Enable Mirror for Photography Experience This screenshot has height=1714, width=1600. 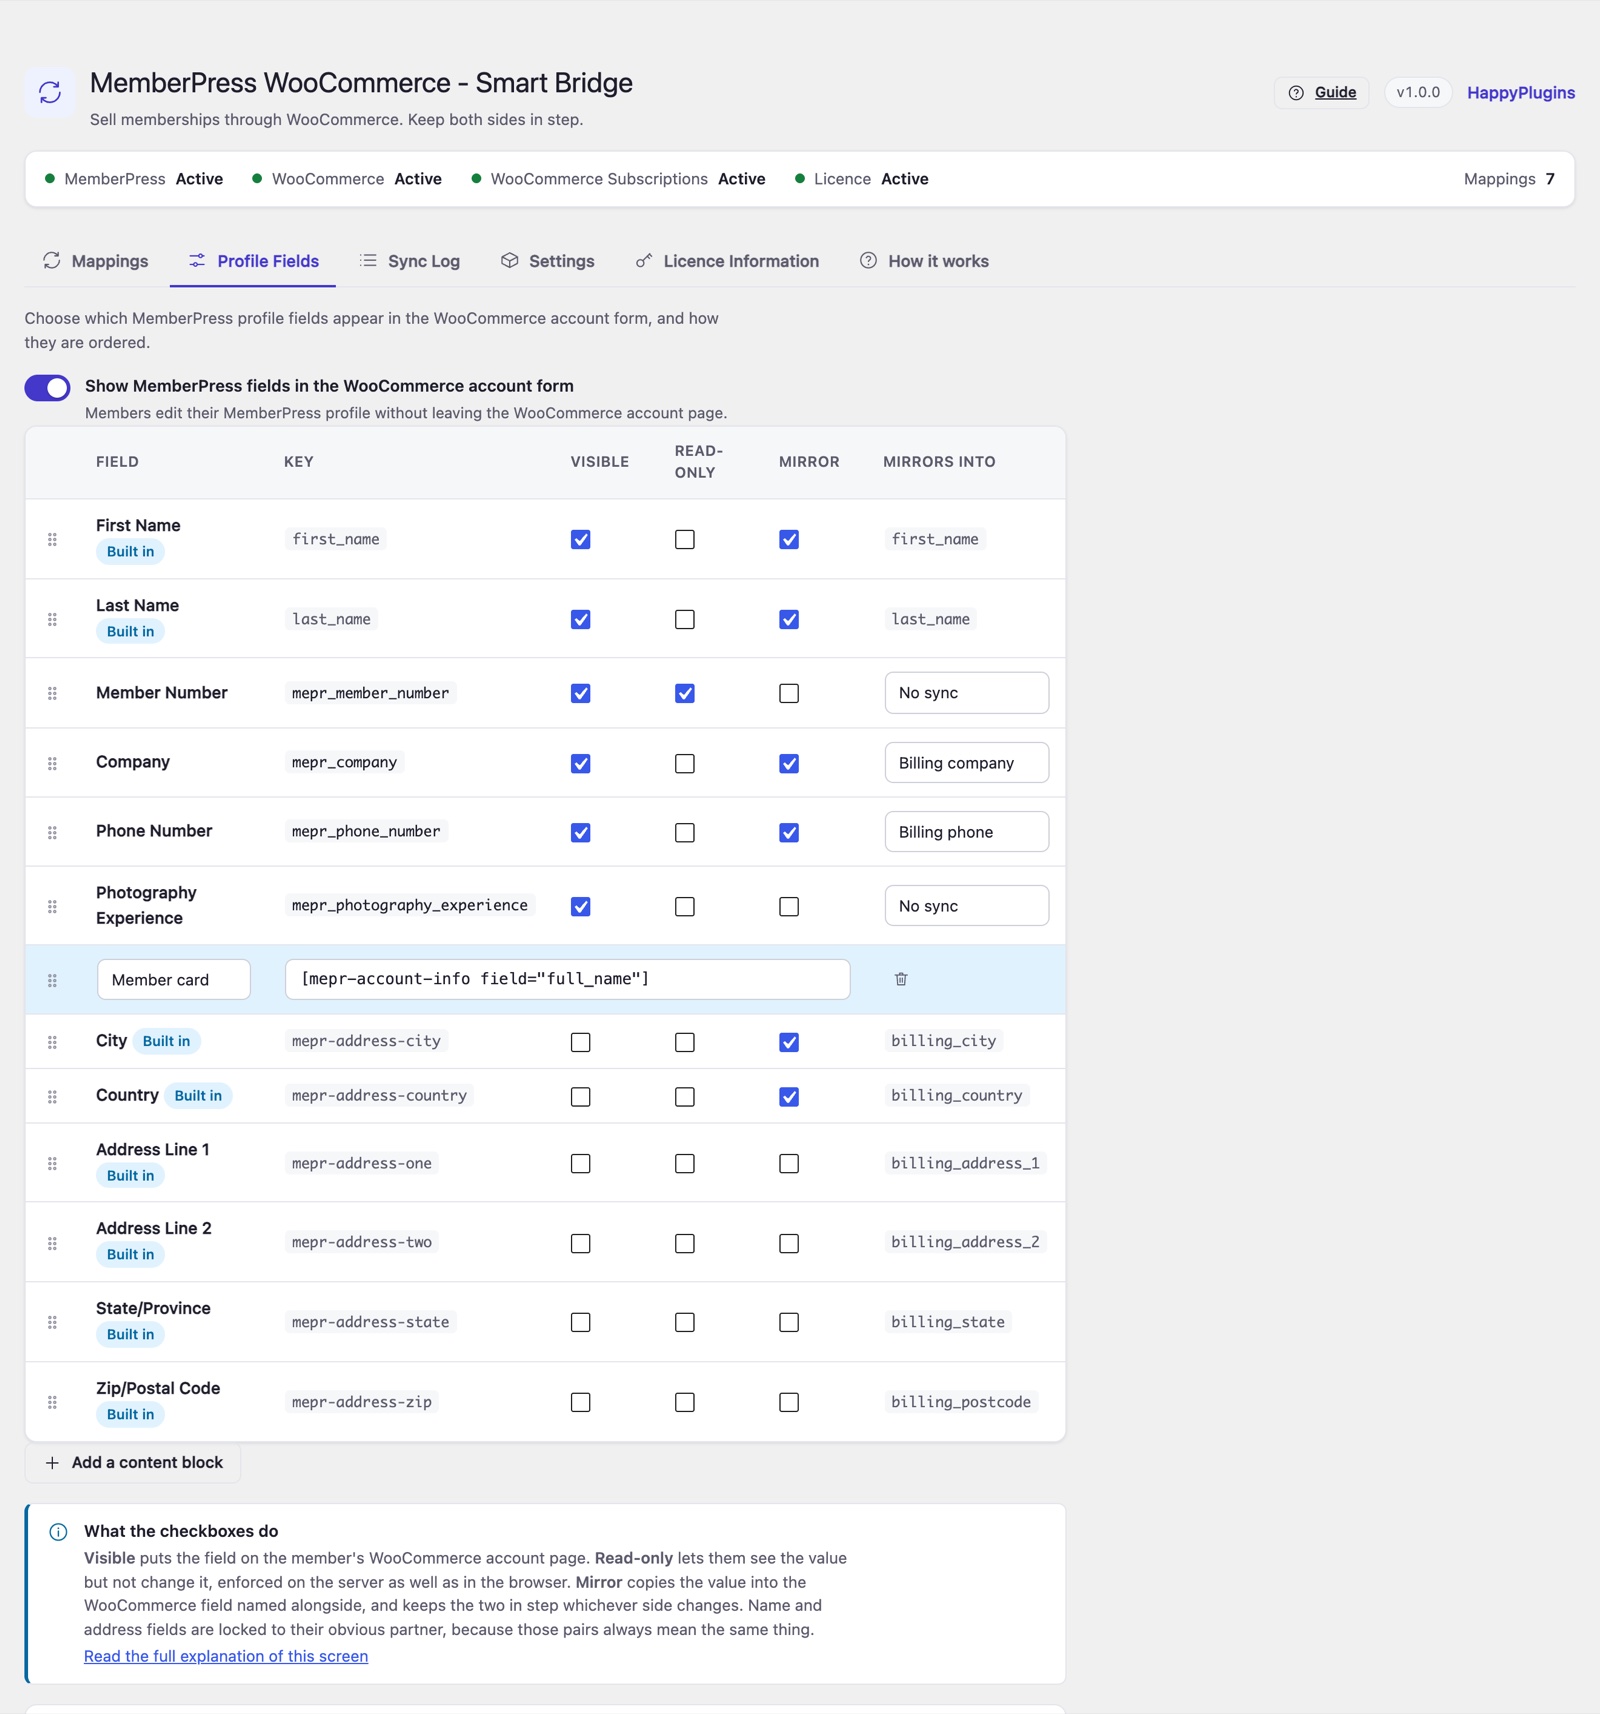tap(789, 906)
